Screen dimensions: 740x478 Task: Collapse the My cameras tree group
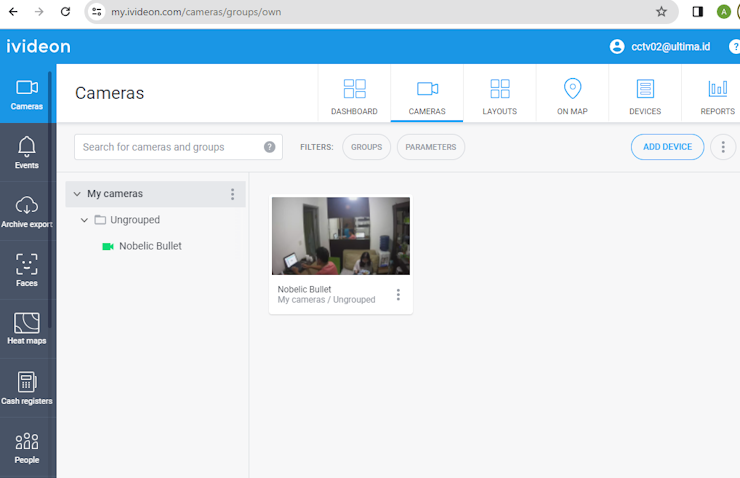(77, 194)
